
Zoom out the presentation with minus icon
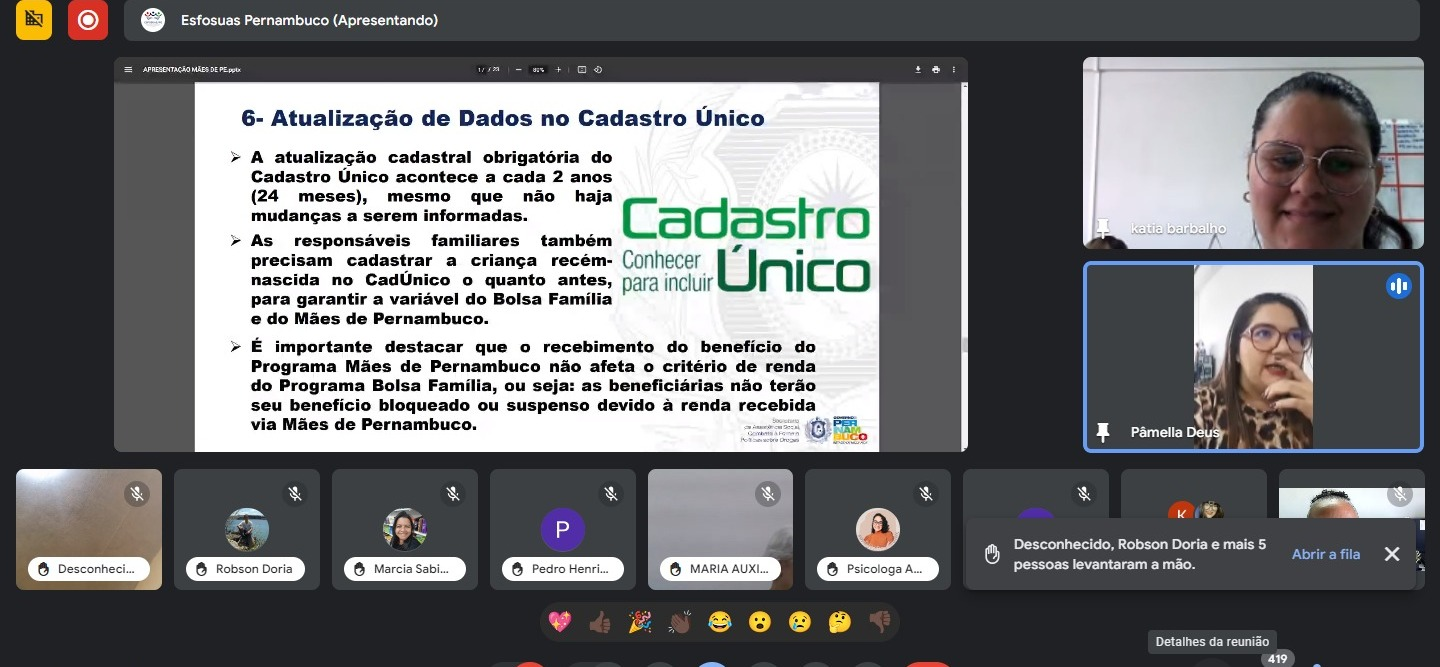(x=519, y=70)
